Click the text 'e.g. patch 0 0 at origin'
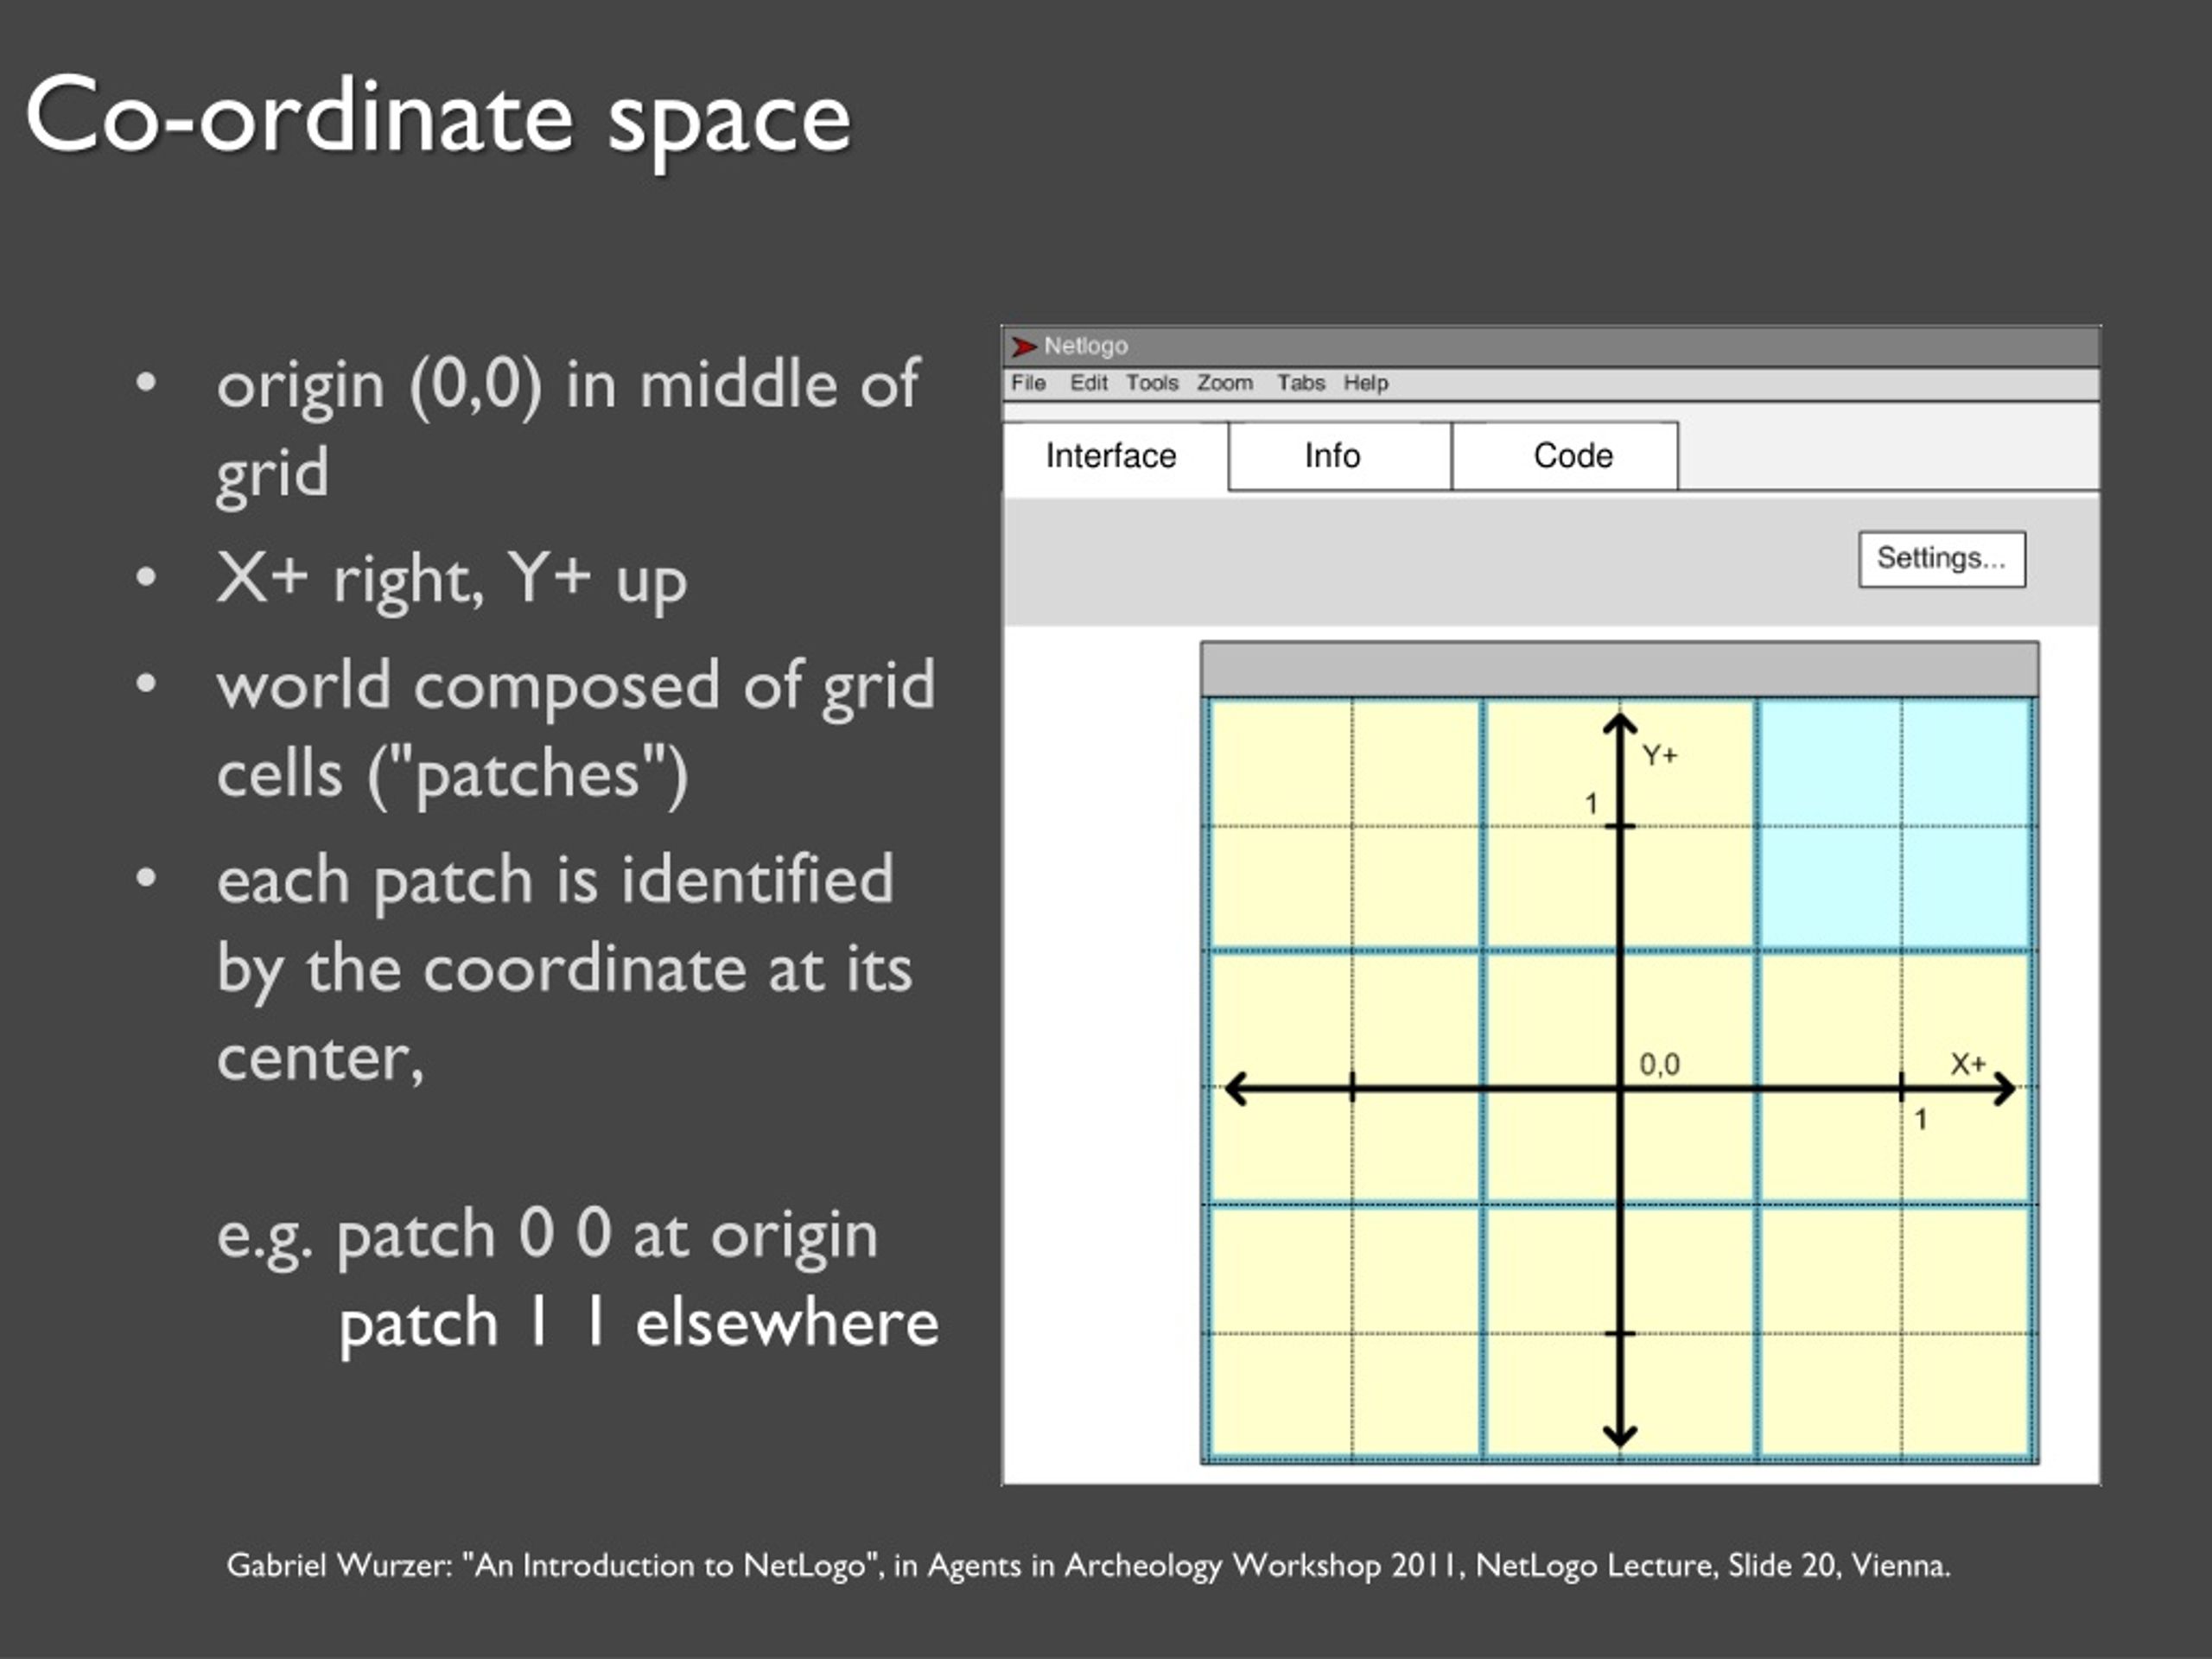The height and width of the screenshot is (1659, 2212). [547, 1236]
